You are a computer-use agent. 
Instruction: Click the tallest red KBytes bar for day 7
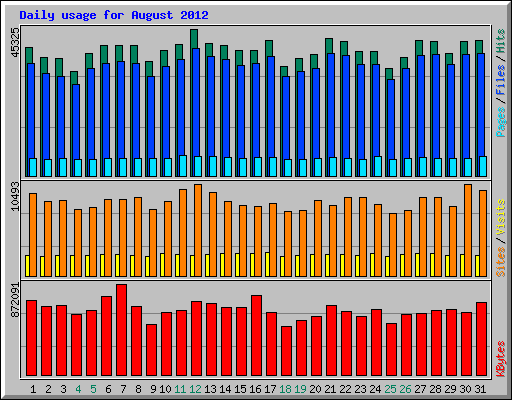121,330
